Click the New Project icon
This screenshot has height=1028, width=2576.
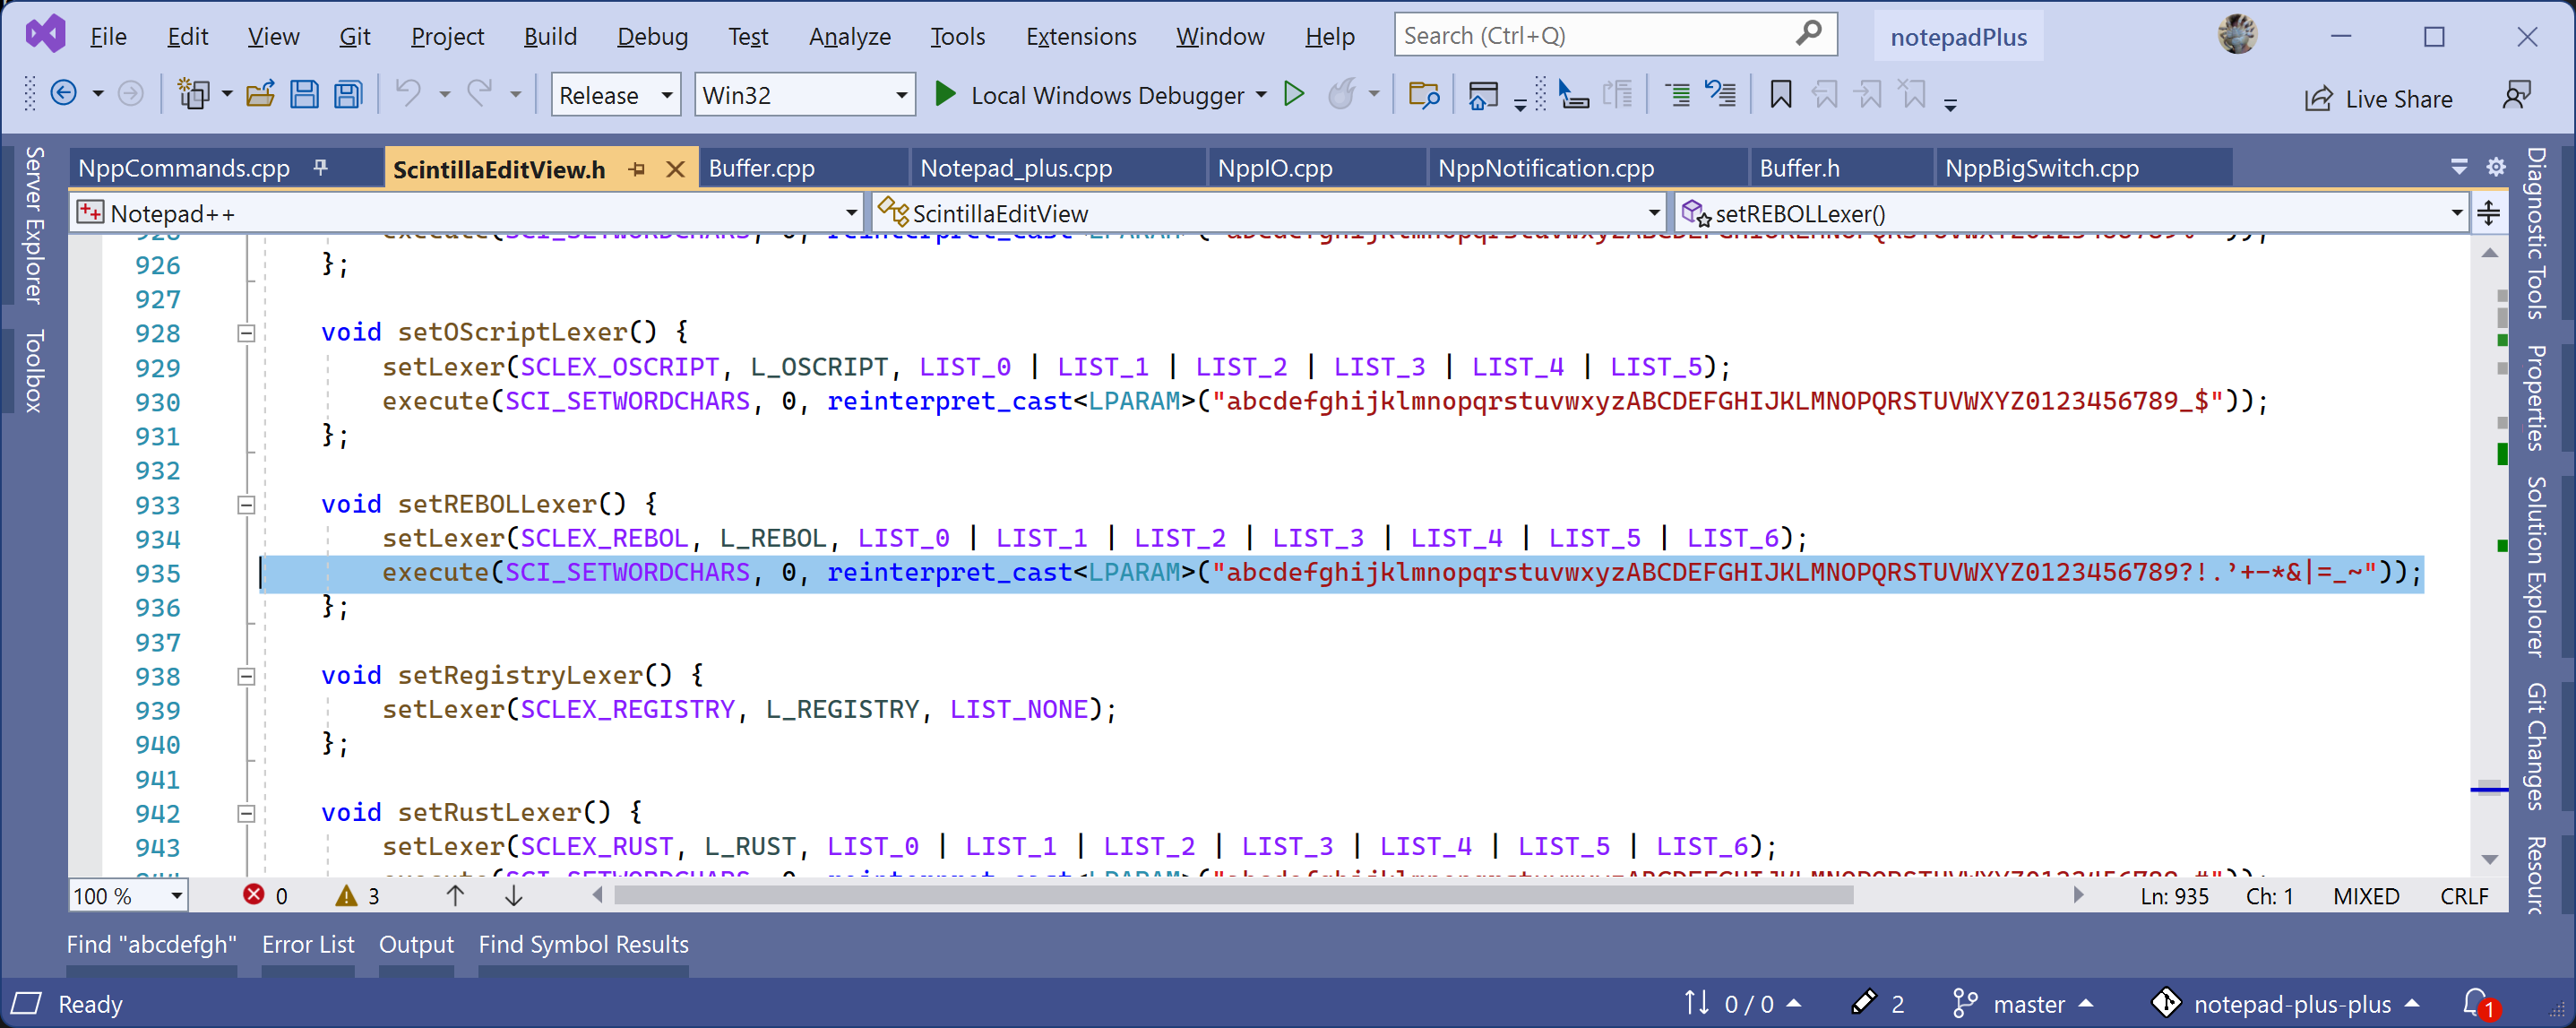196,93
